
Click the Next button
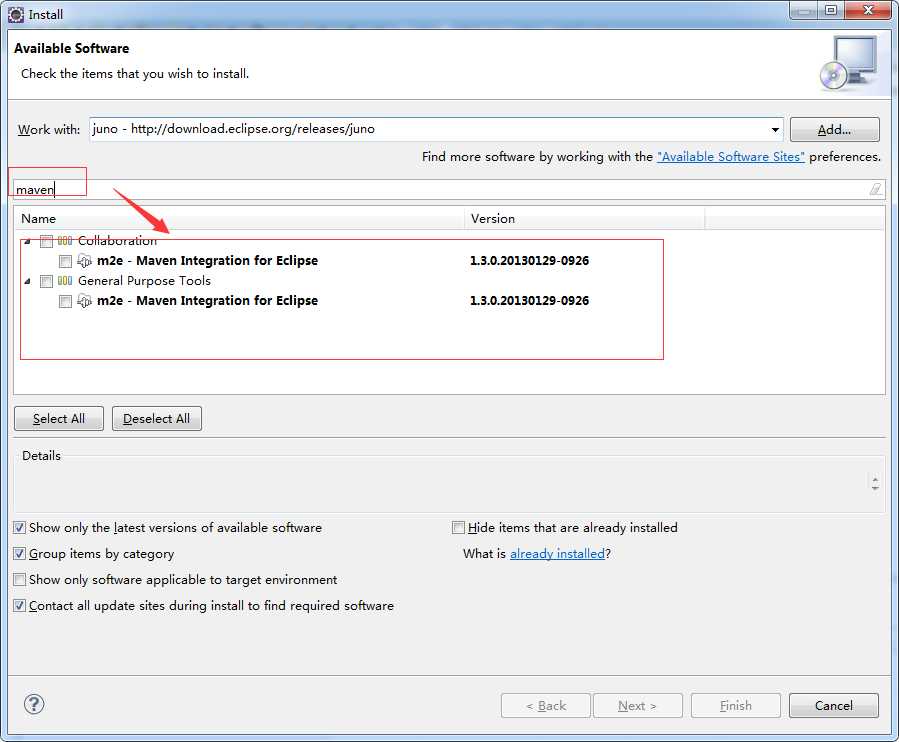tap(638, 705)
